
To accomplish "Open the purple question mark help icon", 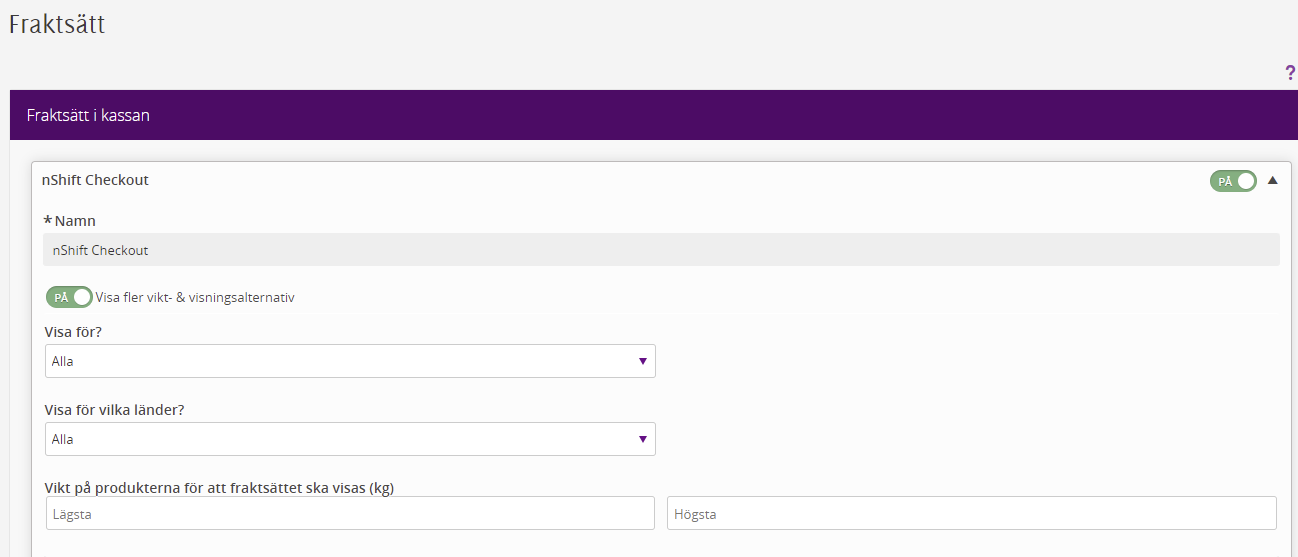I will [x=1290, y=72].
